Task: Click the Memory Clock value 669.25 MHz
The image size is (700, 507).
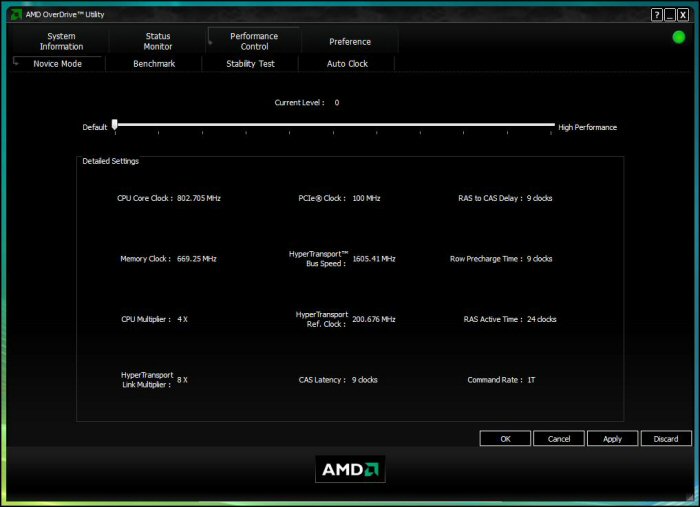Action: [x=196, y=259]
